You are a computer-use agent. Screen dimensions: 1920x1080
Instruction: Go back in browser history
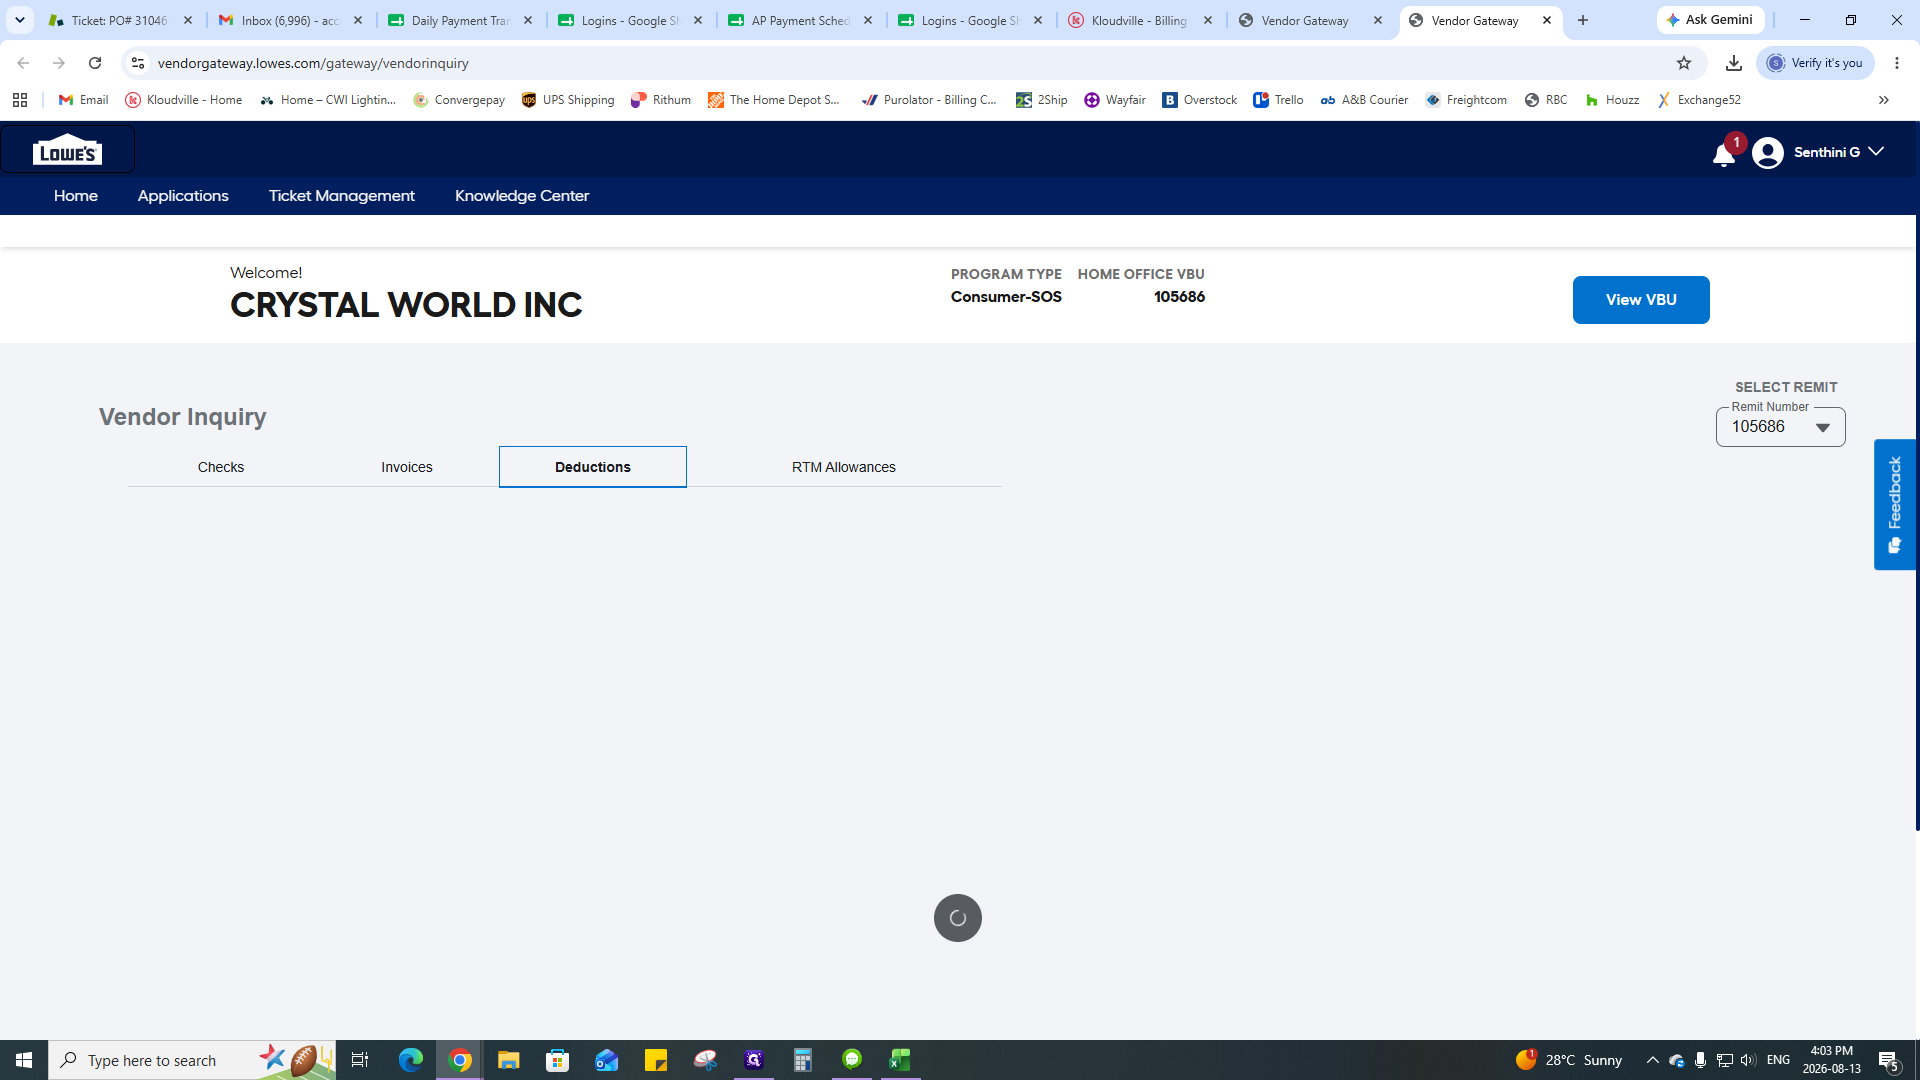23,63
